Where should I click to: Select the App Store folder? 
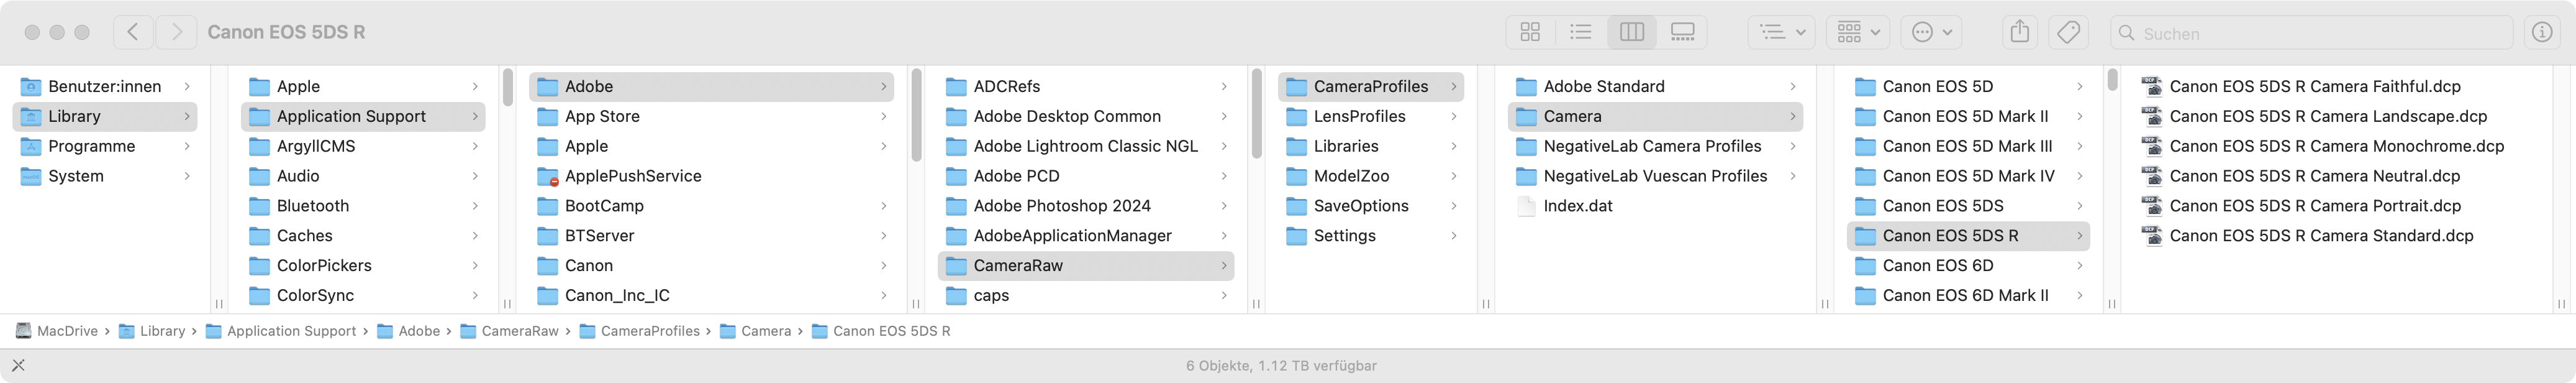pos(712,116)
